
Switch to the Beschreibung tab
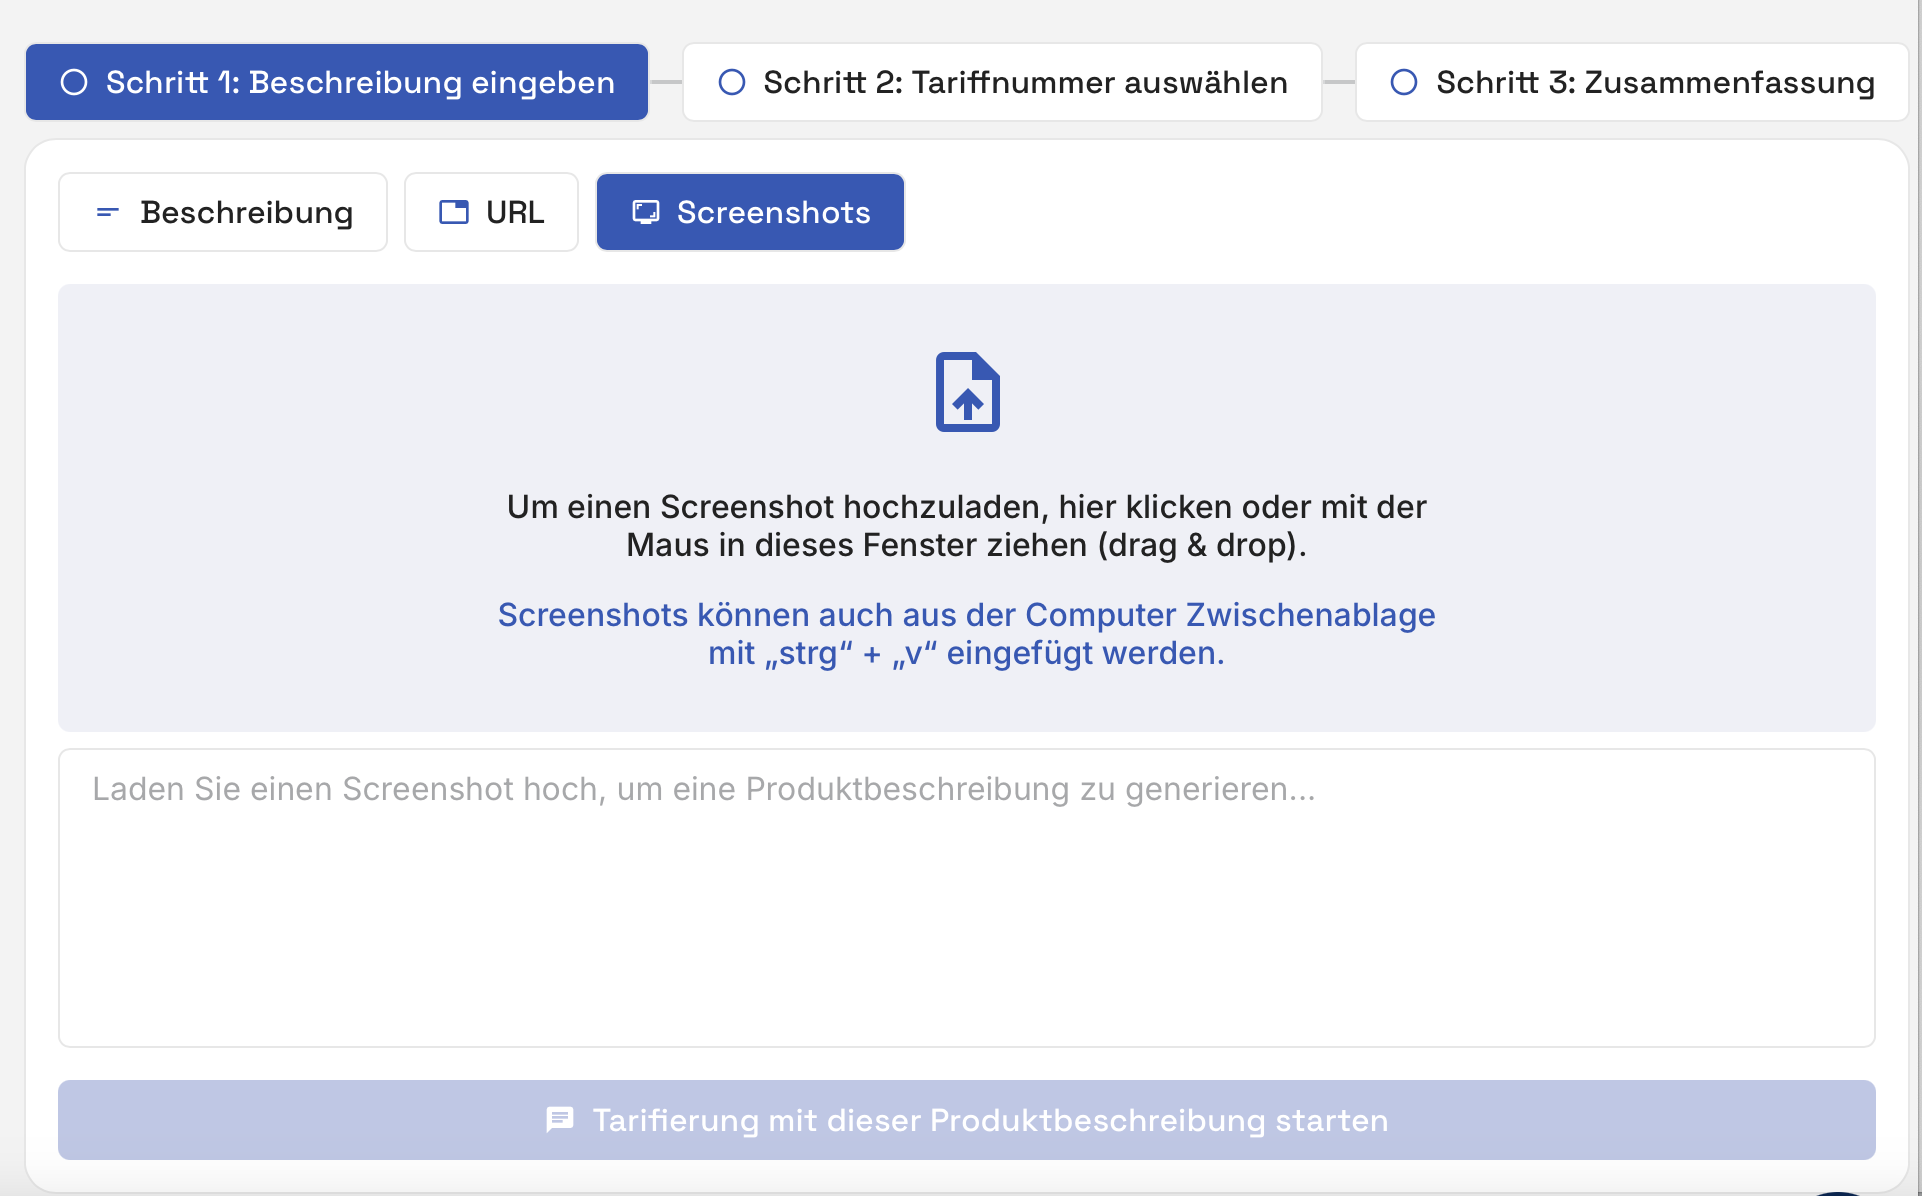(x=246, y=212)
